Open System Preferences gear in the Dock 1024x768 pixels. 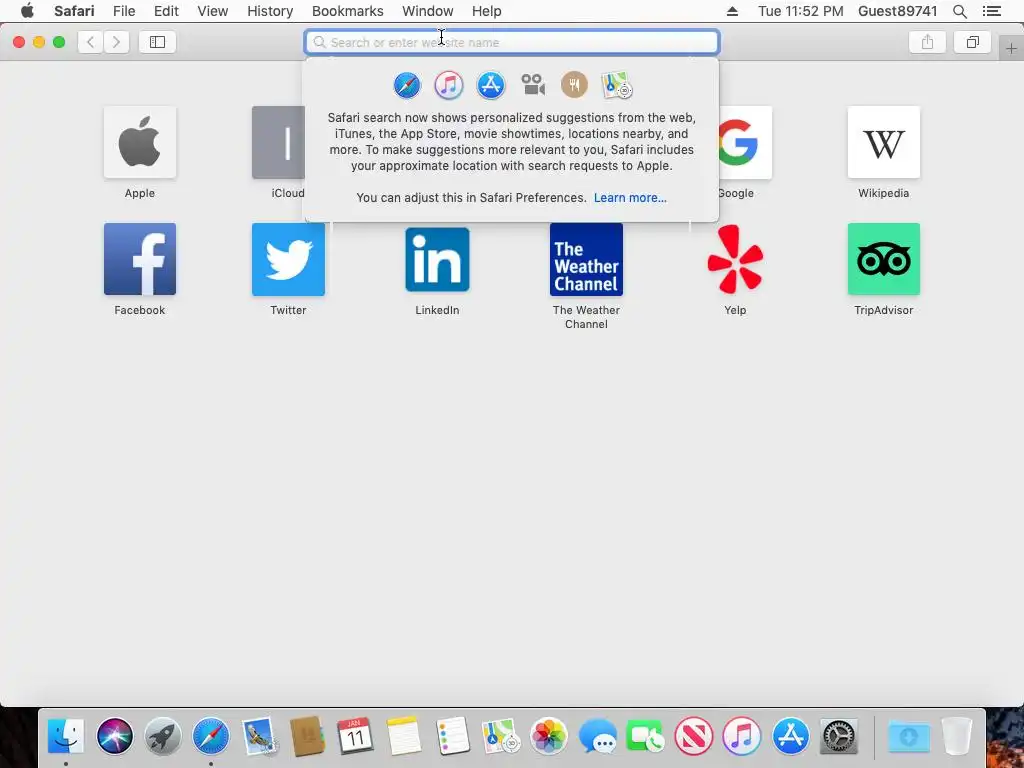coord(839,736)
